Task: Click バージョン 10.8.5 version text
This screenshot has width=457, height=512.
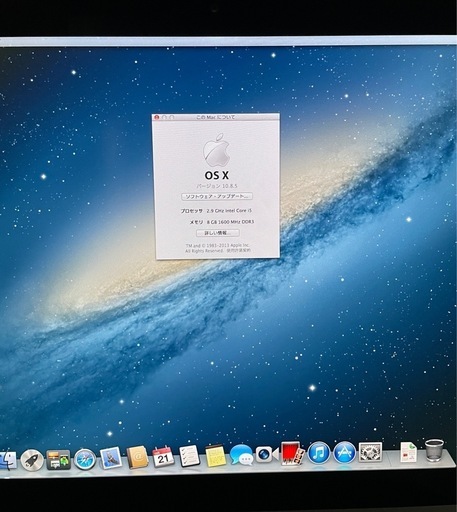Action: point(217,186)
